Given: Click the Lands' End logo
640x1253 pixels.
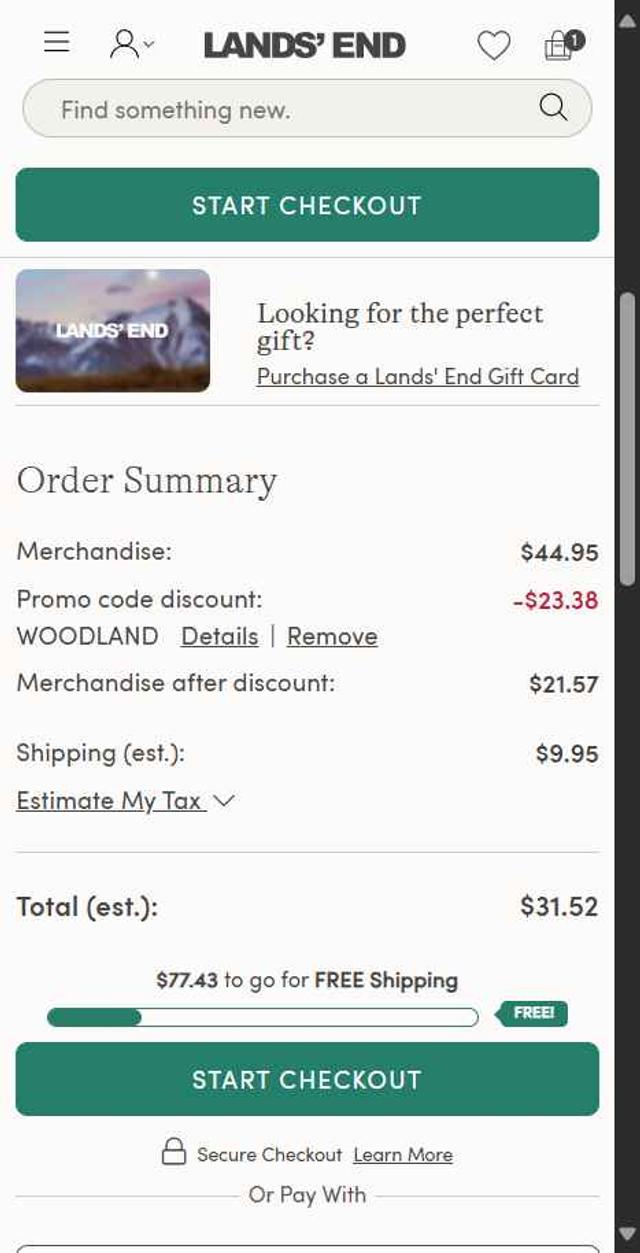Looking at the screenshot, I should [x=305, y=45].
